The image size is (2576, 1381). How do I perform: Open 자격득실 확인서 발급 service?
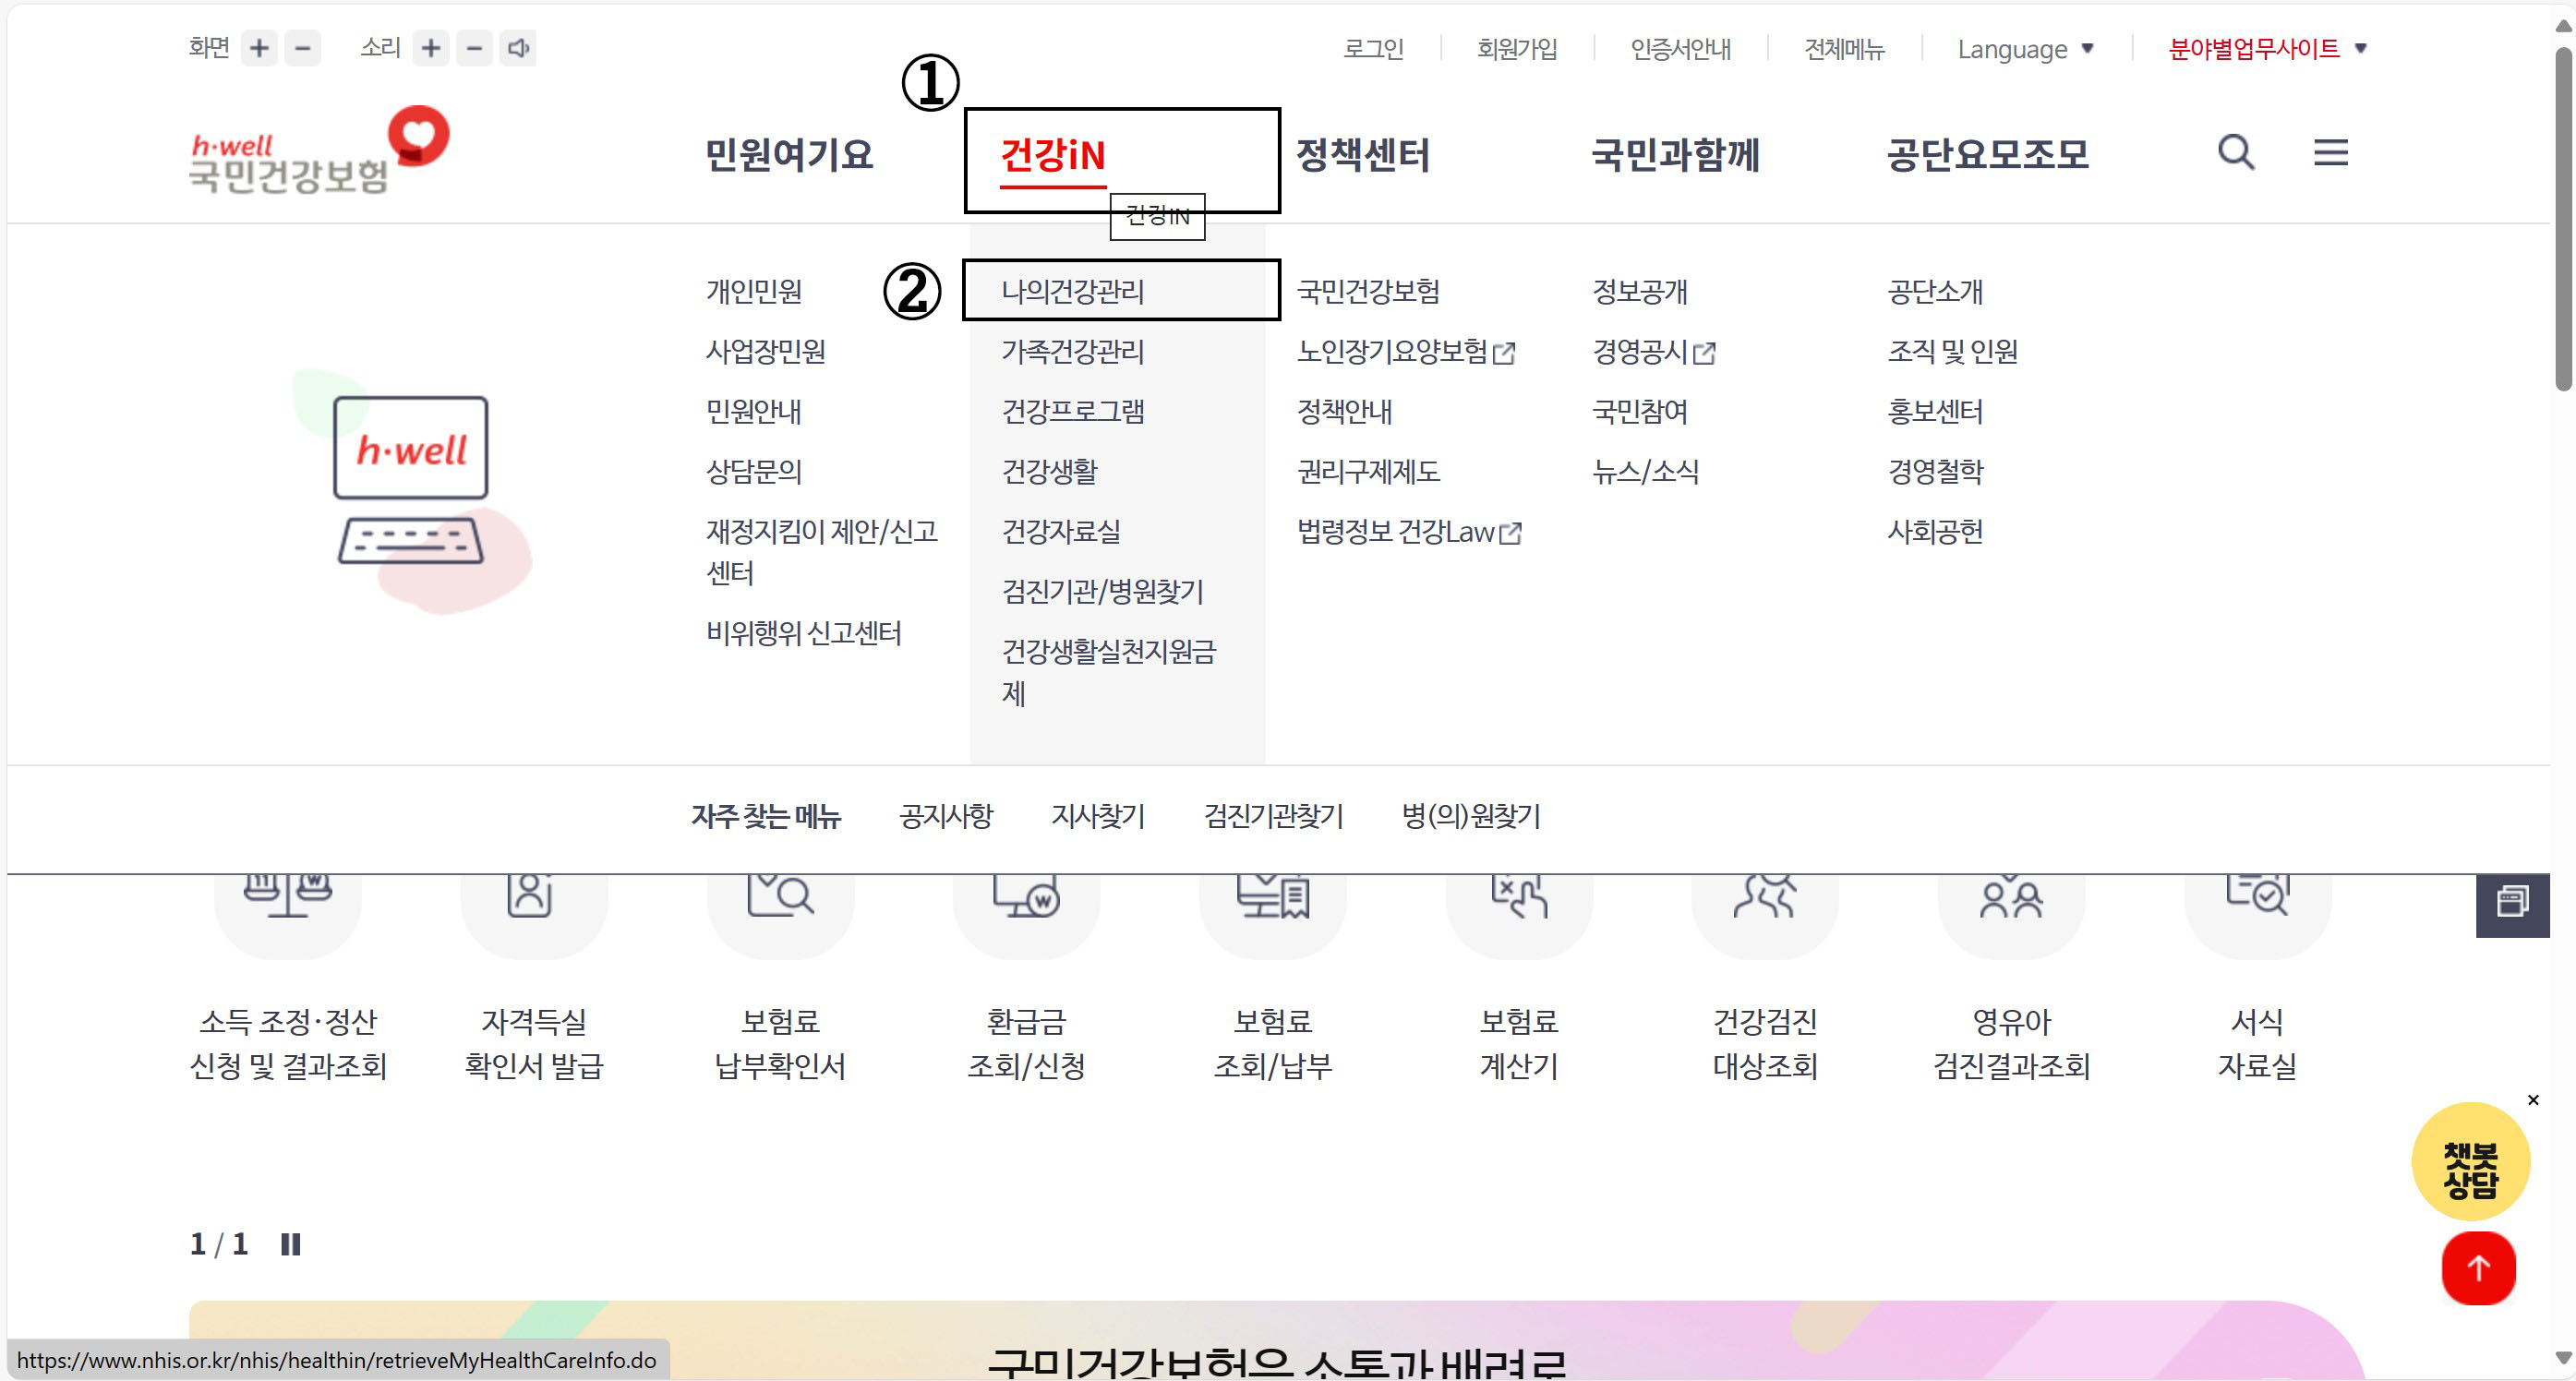tap(534, 980)
